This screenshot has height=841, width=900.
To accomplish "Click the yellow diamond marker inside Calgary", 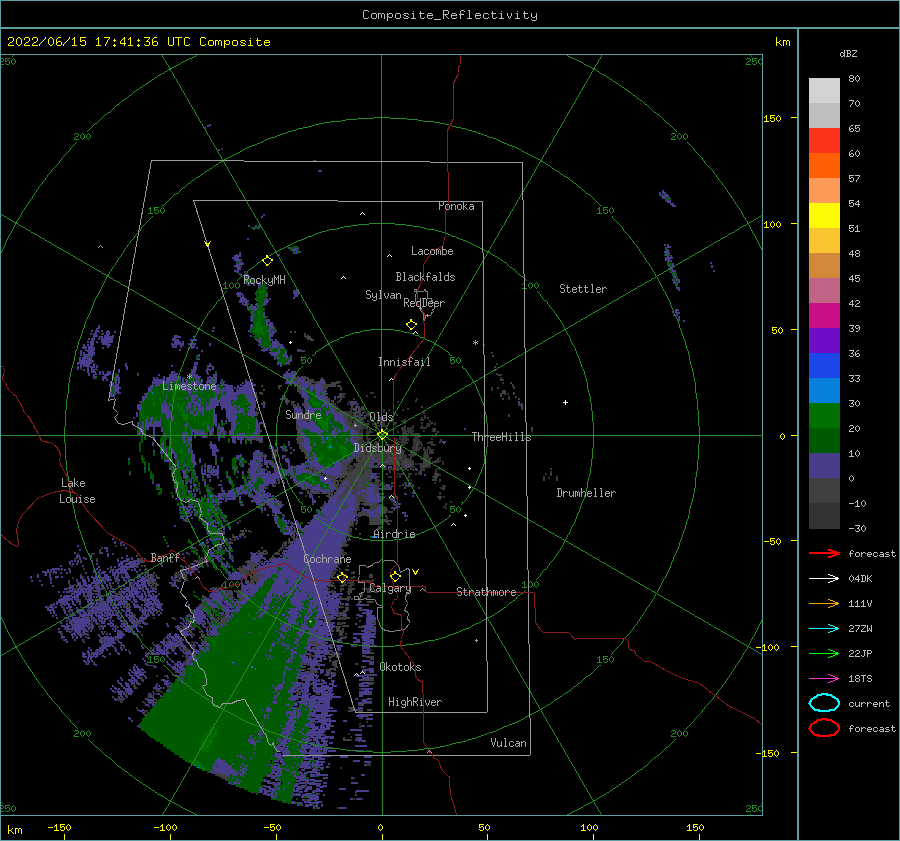I will 395,576.
